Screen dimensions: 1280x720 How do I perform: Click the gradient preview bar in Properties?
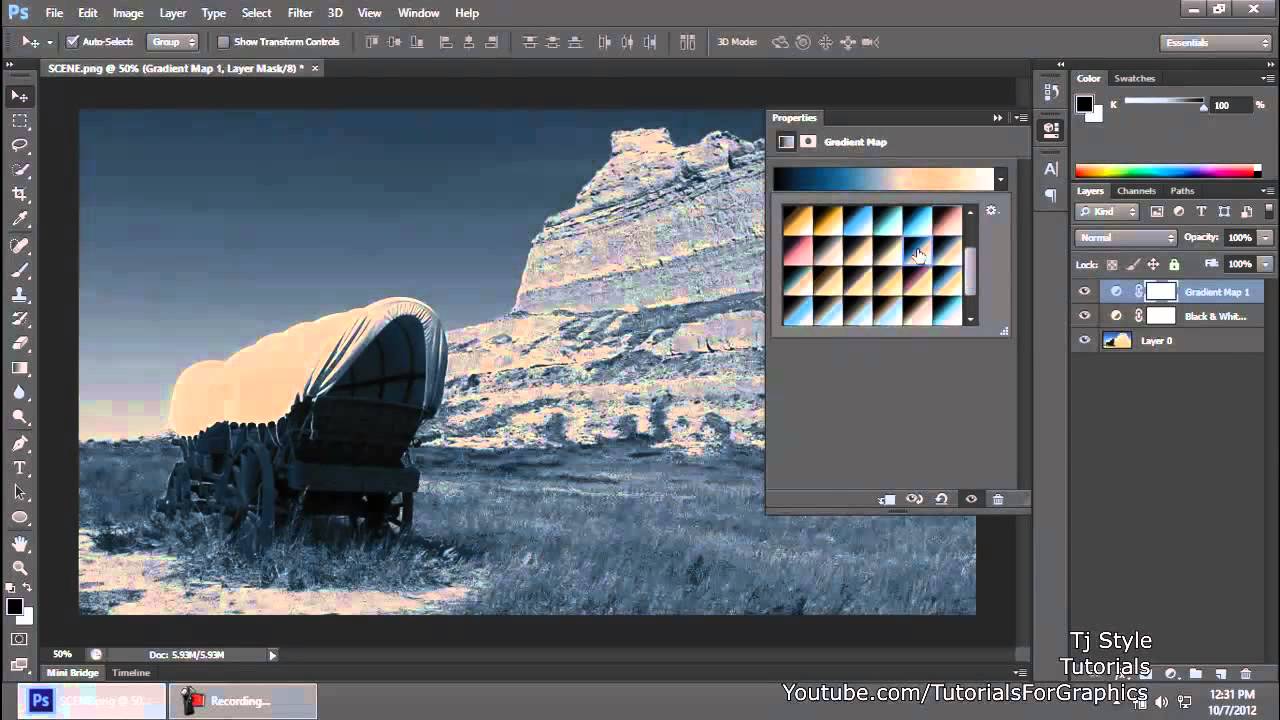(x=883, y=180)
